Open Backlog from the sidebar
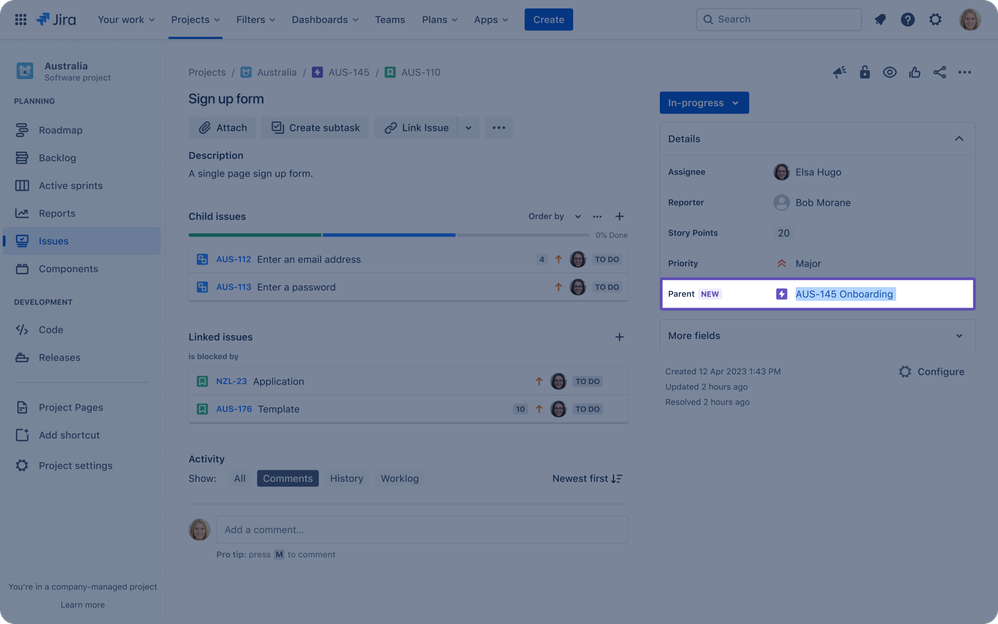This screenshot has width=998, height=624. [x=58, y=157]
